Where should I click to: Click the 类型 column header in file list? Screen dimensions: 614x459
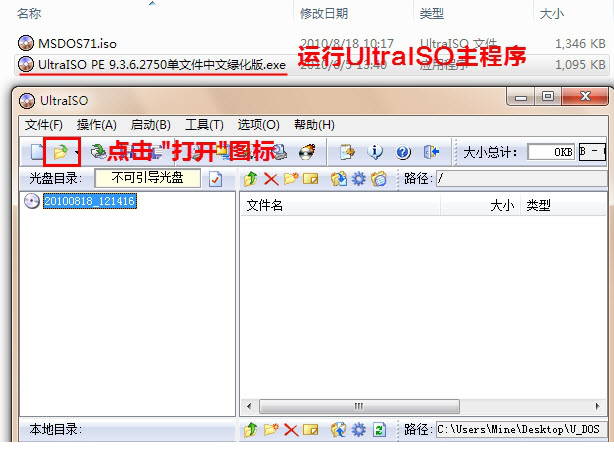(538, 205)
